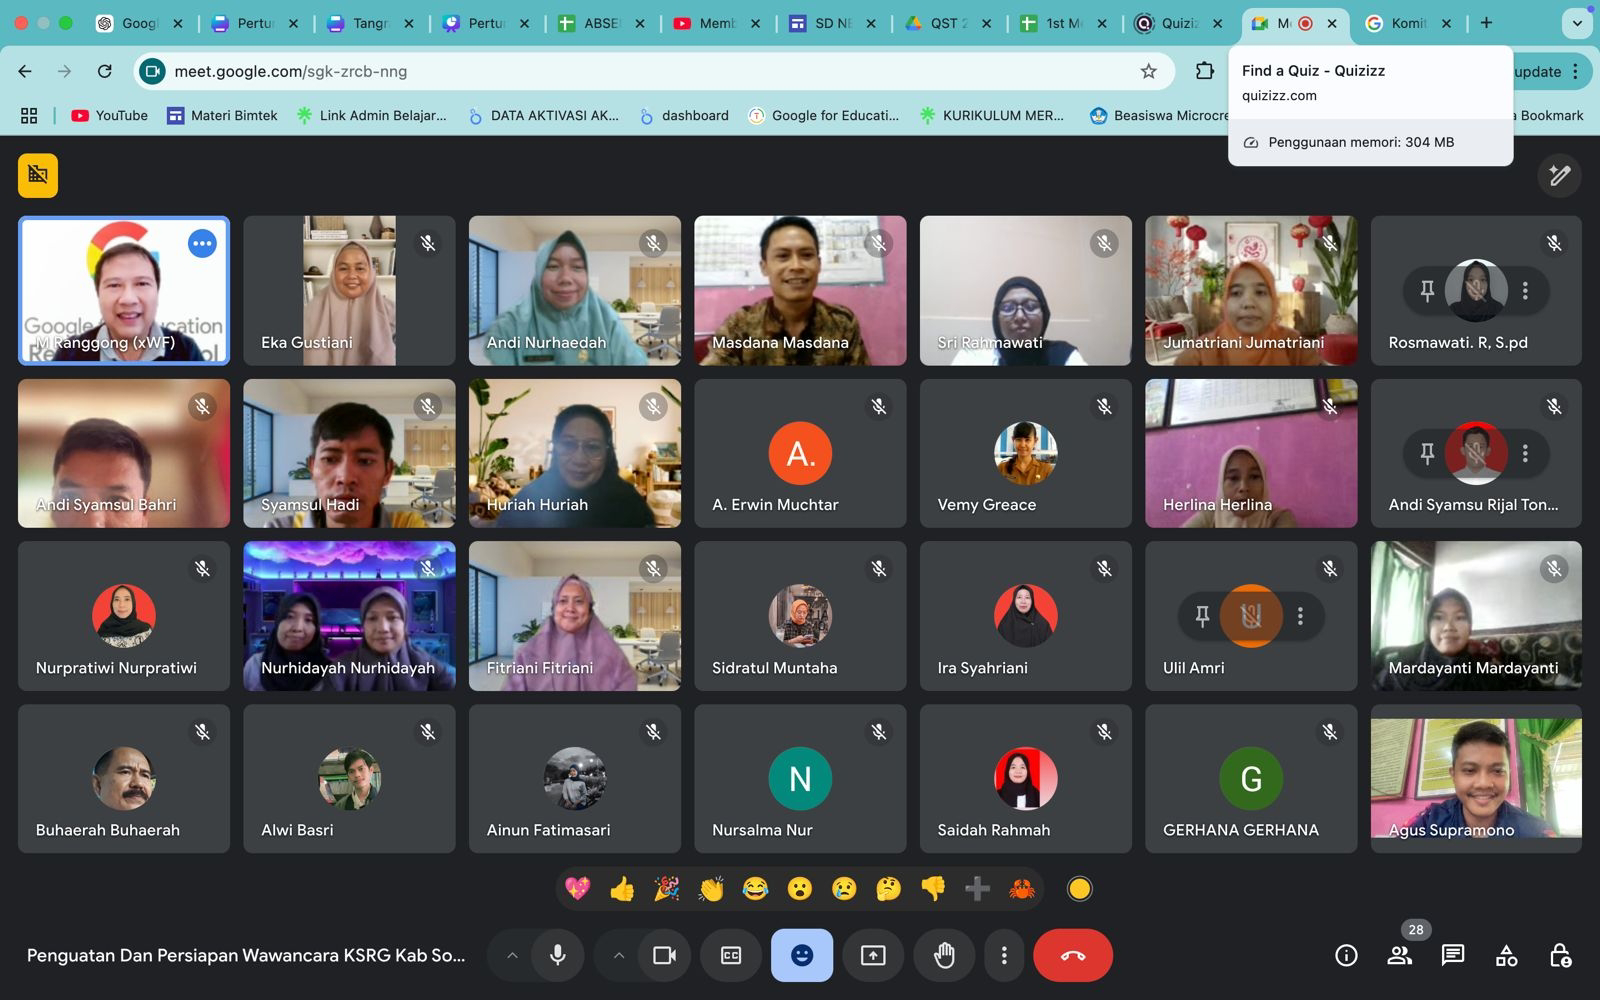Open a new browser tab with plus
The image size is (1600, 1000).
click(1486, 23)
